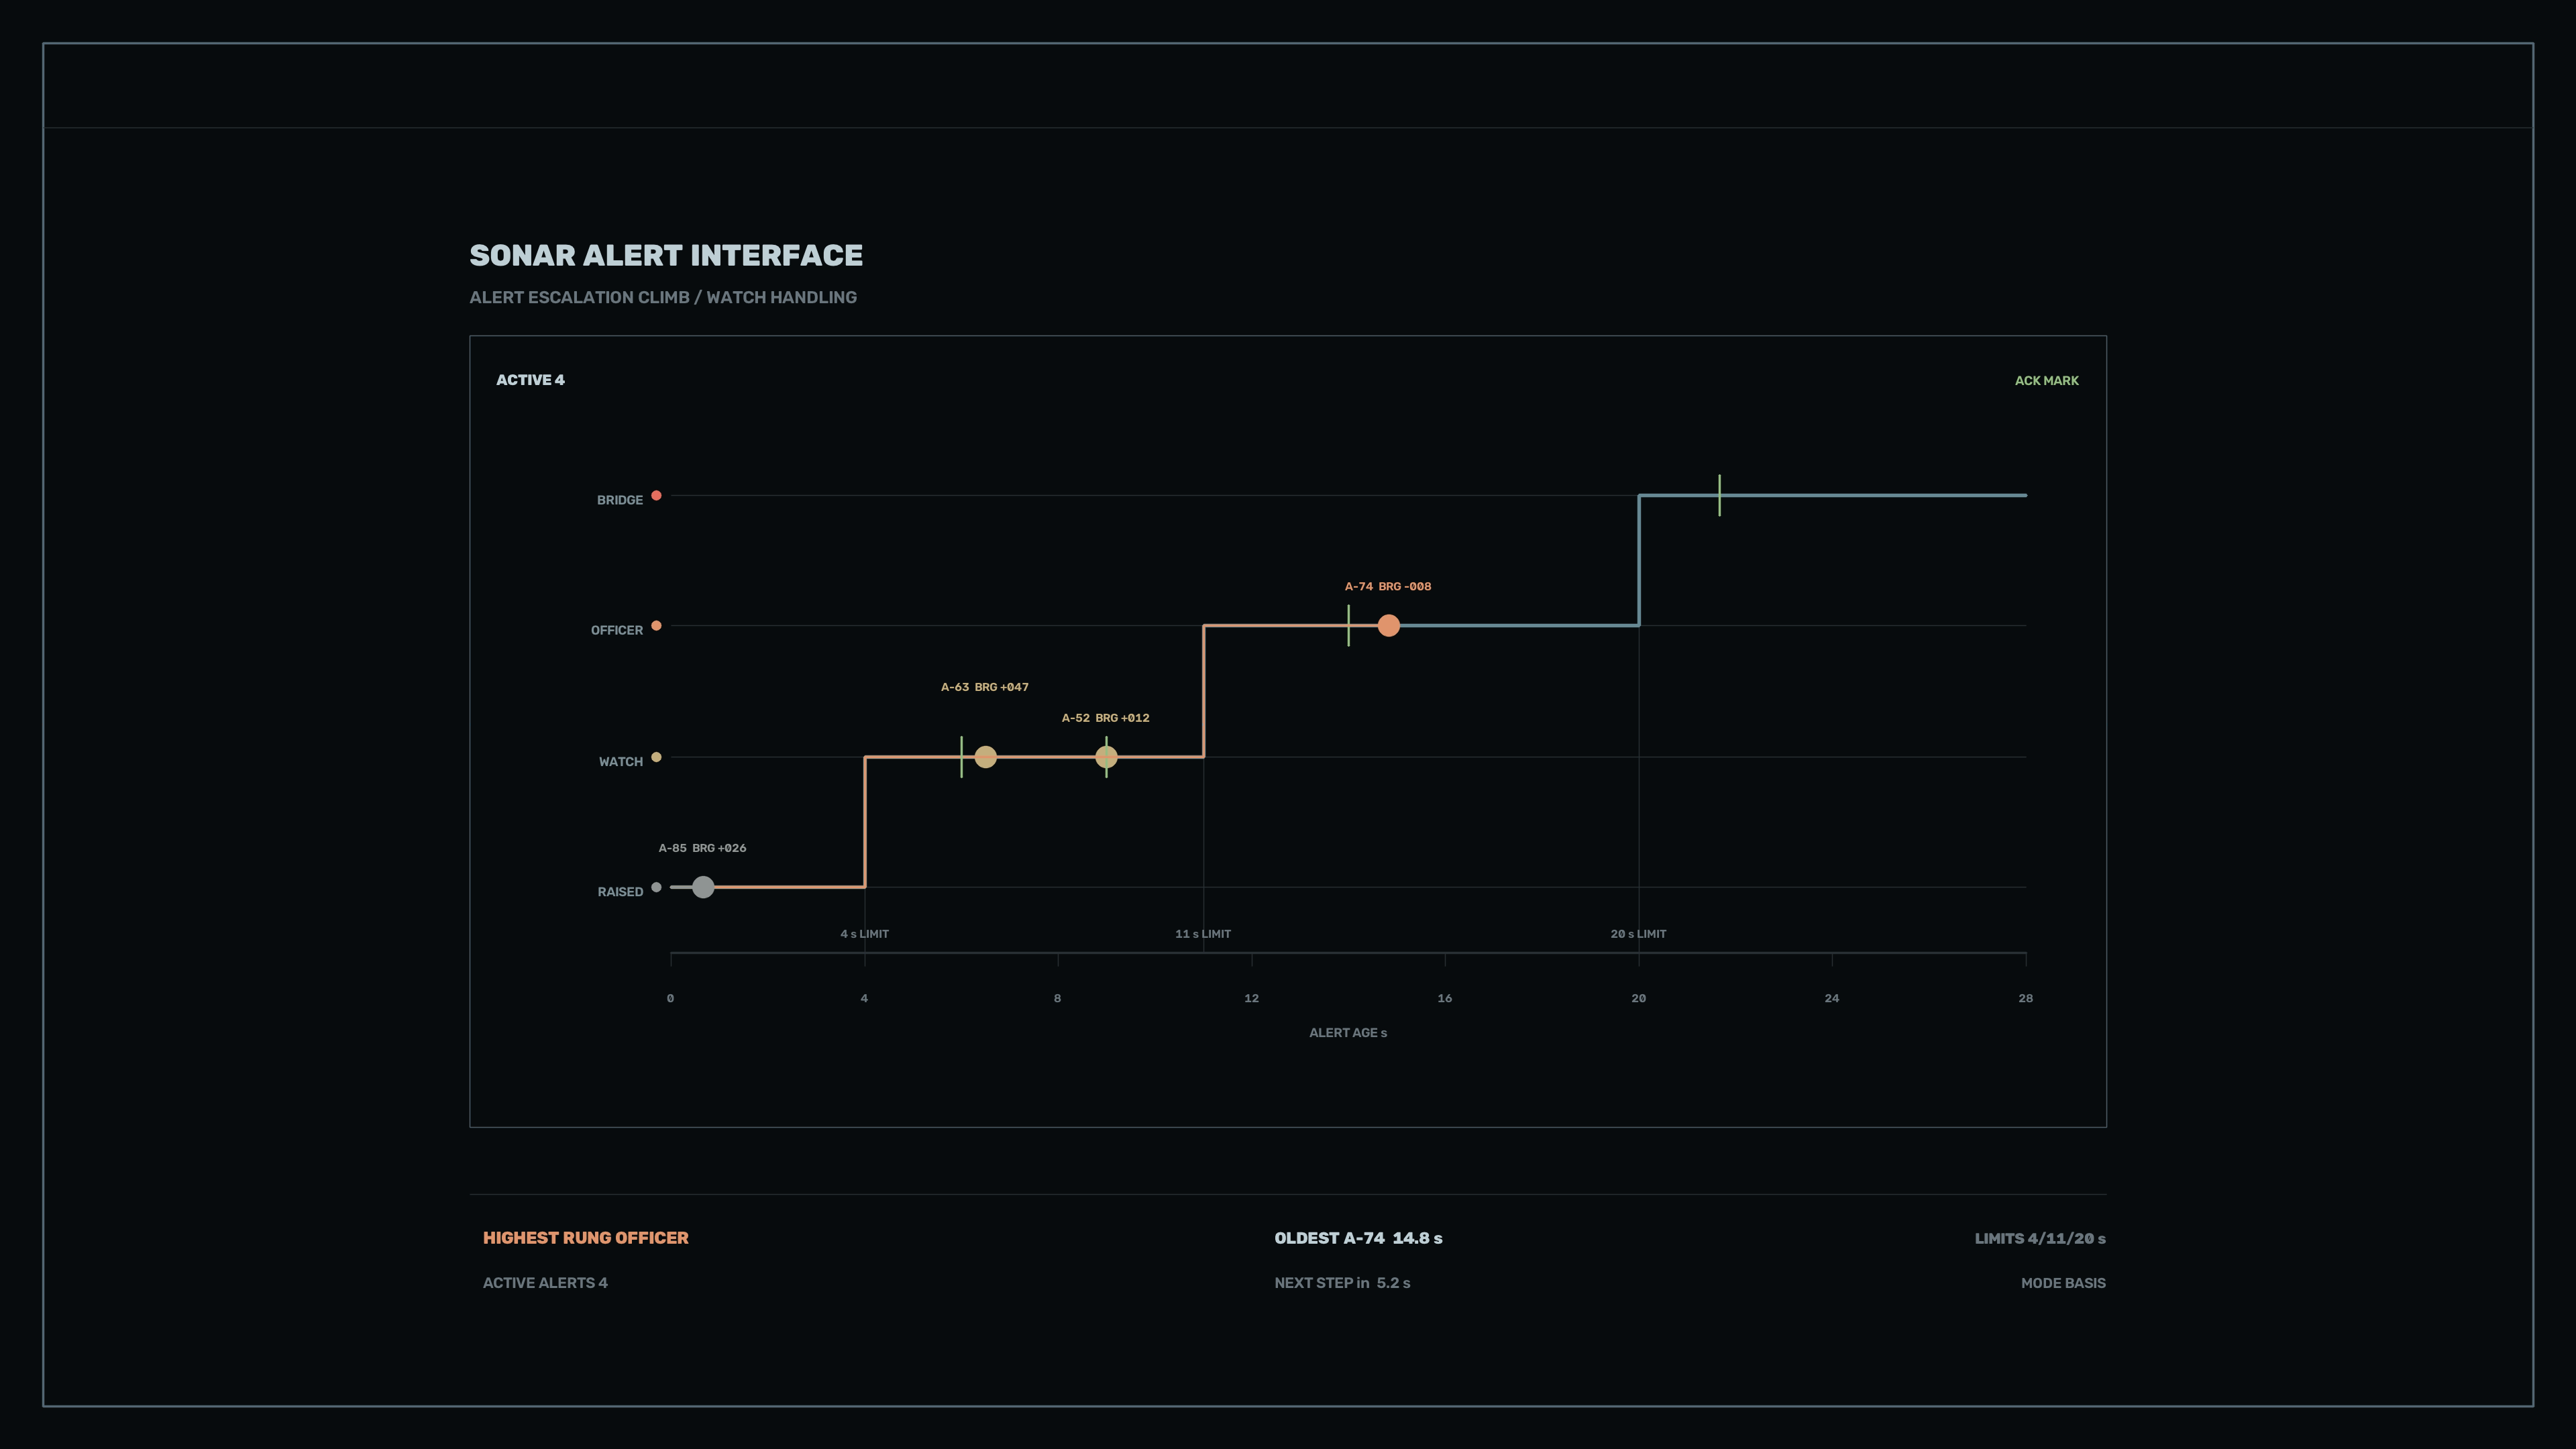Viewport: 2576px width, 1449px height.
Task: Click the ACTIVE 4 panel header
Action: [x=530, y=380]
